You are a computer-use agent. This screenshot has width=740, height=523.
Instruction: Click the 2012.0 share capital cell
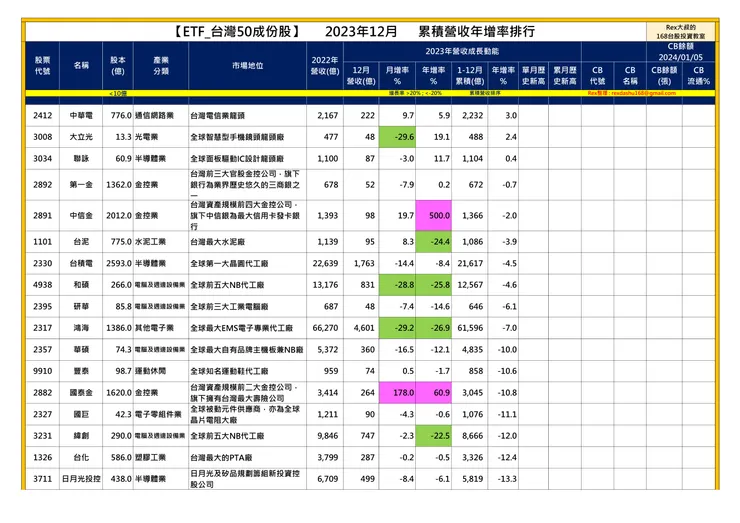point(119,215)
